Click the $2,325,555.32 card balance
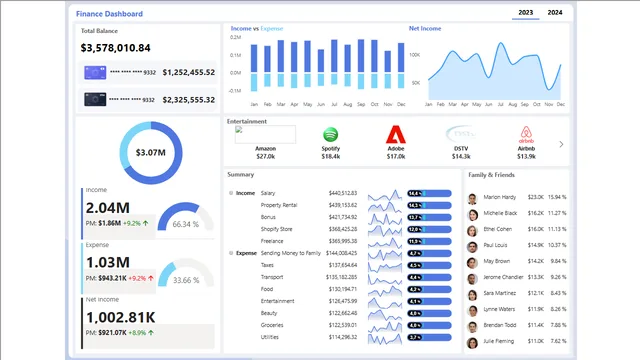Image resolution: width=640 pixels, height=360 pixels. pos(189,100)
